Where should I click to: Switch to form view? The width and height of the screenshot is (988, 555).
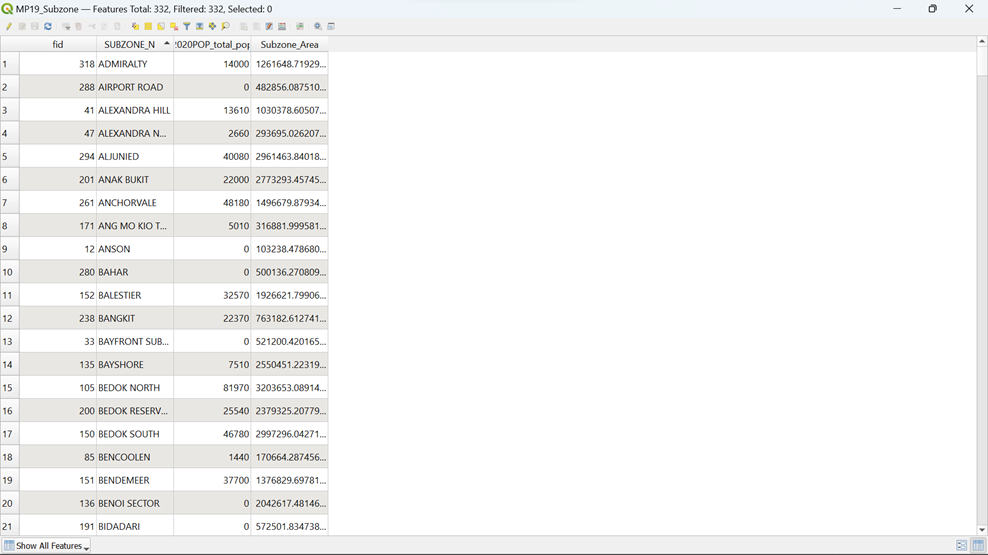(x=961, y=546)
